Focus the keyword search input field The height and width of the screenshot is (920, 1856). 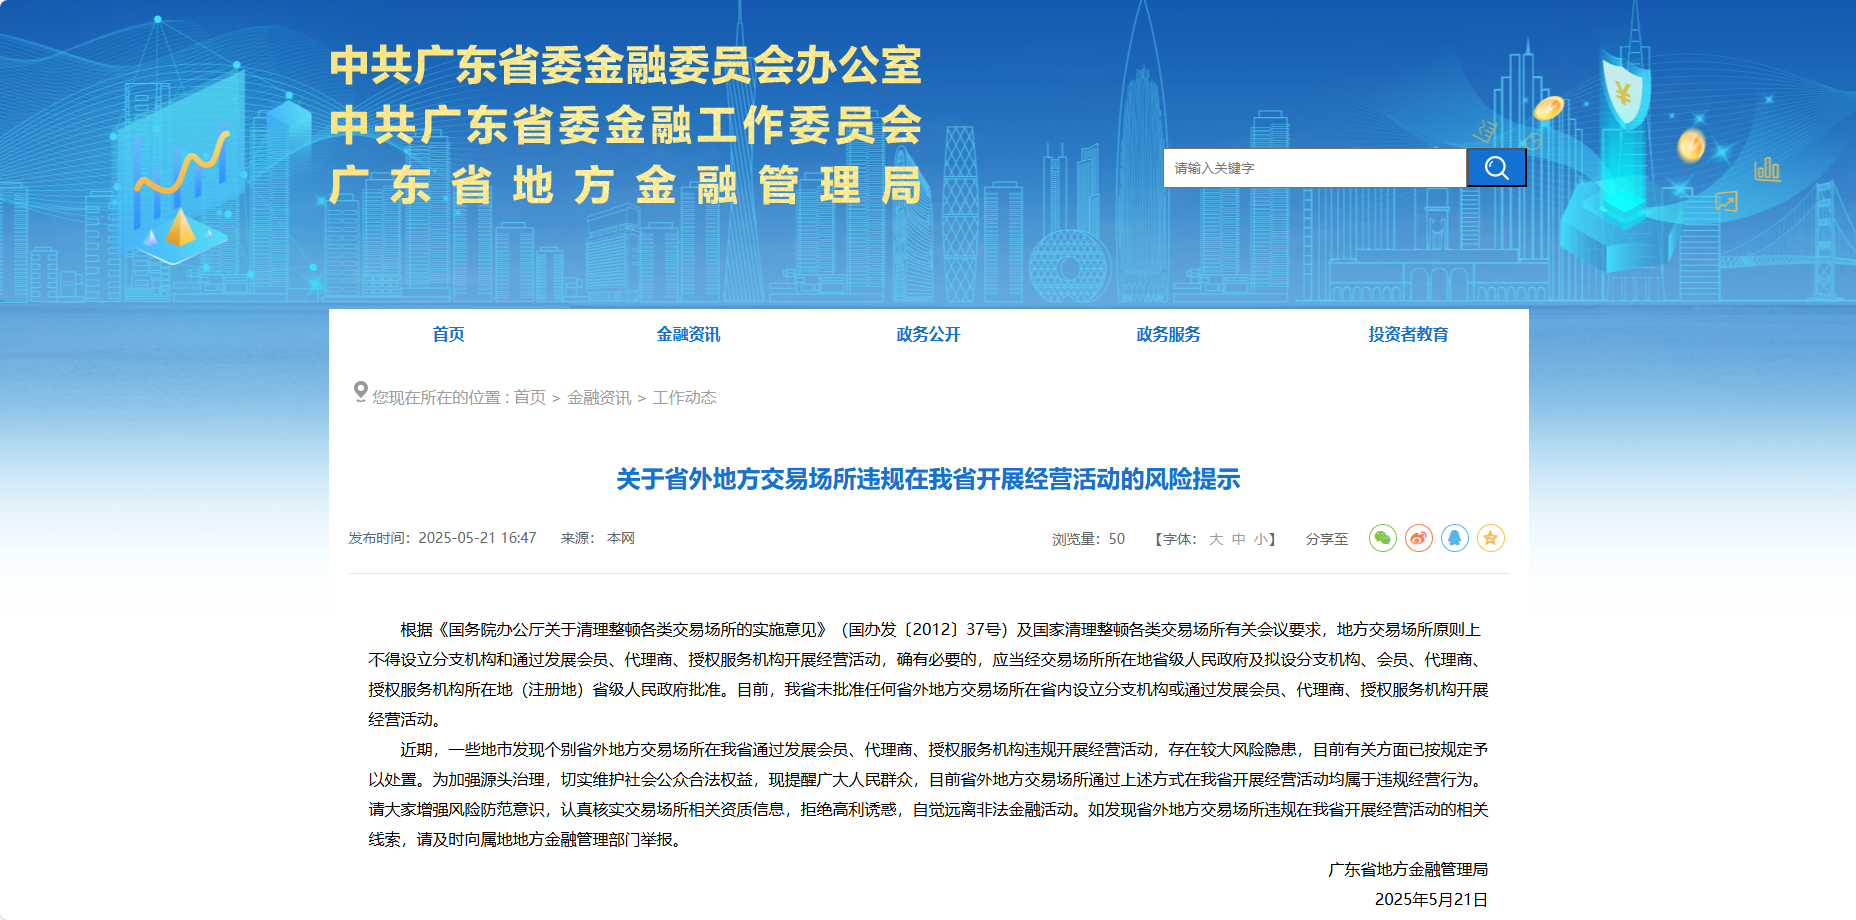[x=1314, y=168]
